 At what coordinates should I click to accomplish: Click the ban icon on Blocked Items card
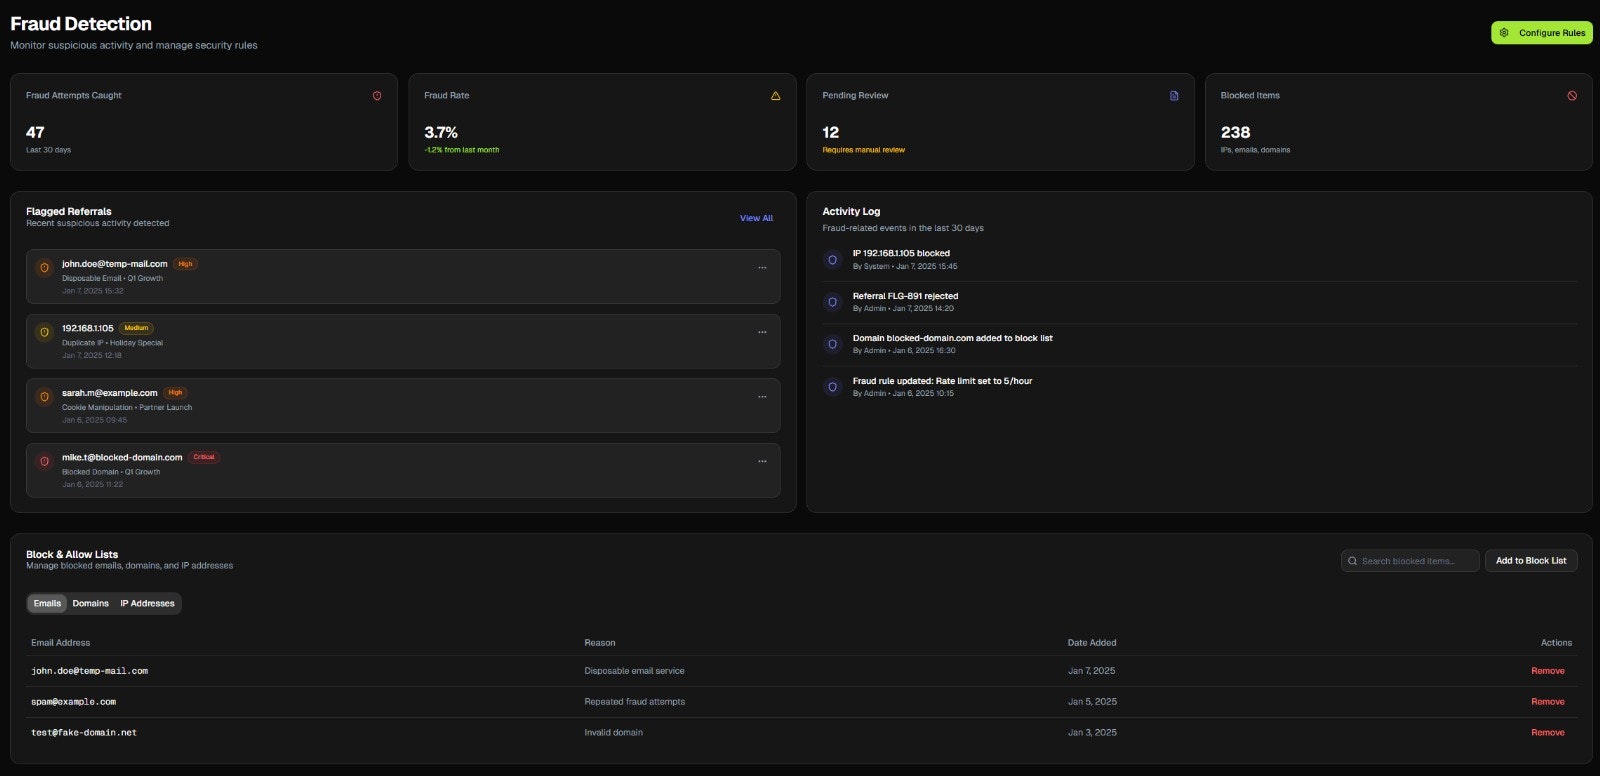coord(1572,96)
